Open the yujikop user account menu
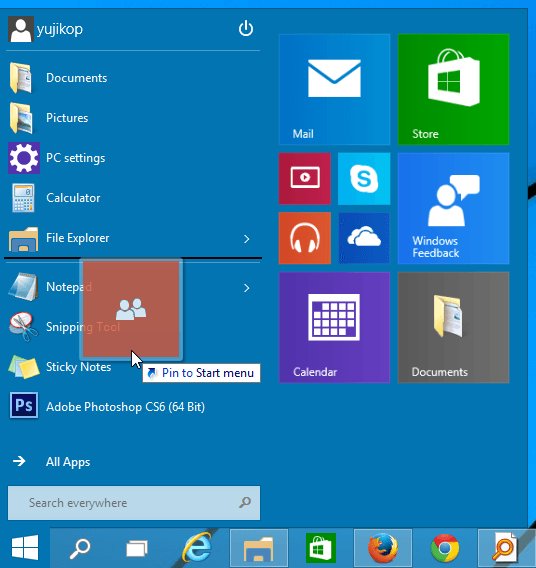 click(x=46, y=29)
